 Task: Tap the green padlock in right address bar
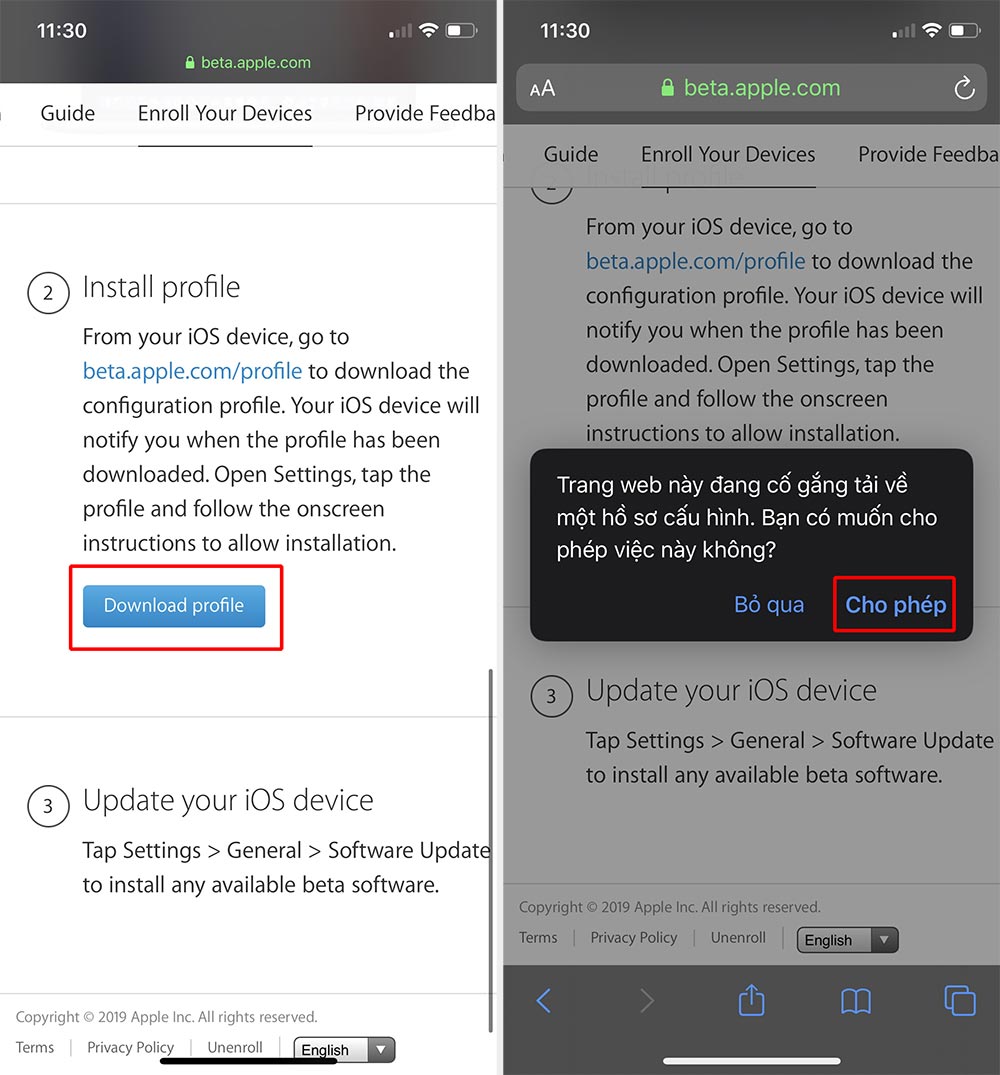point(667,87)
